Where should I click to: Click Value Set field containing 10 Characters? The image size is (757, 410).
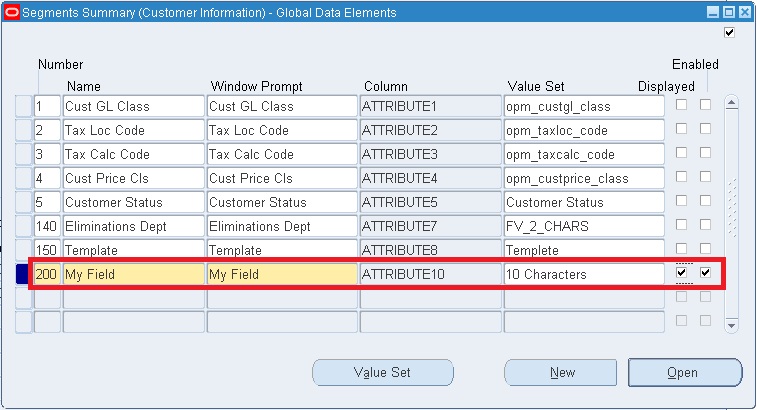pos(583,274)
